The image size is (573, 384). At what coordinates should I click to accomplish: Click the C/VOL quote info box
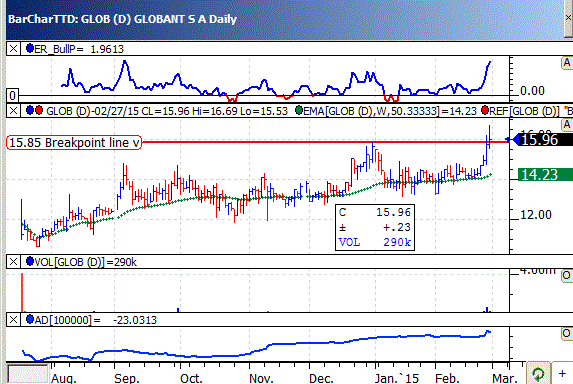pos(375,227)
